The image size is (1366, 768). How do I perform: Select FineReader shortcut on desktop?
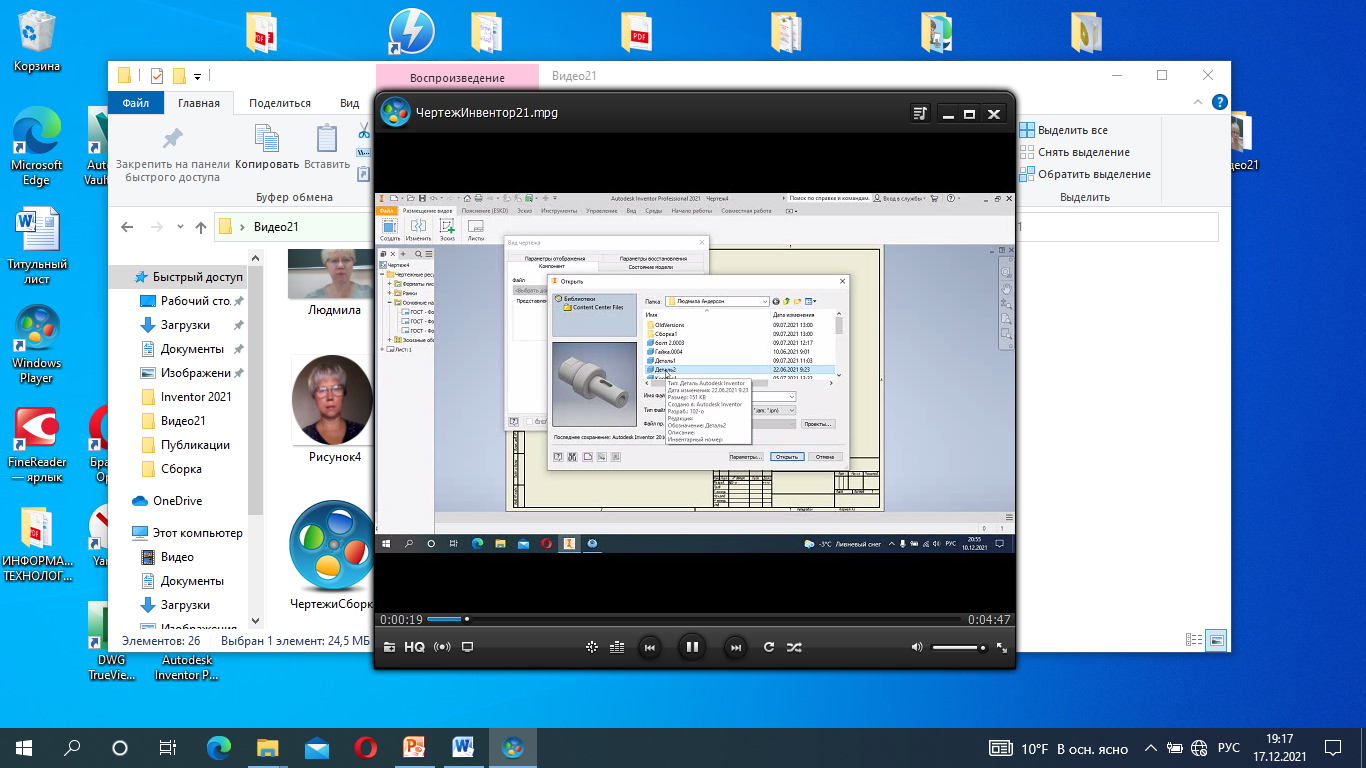(x=37, y=445)
